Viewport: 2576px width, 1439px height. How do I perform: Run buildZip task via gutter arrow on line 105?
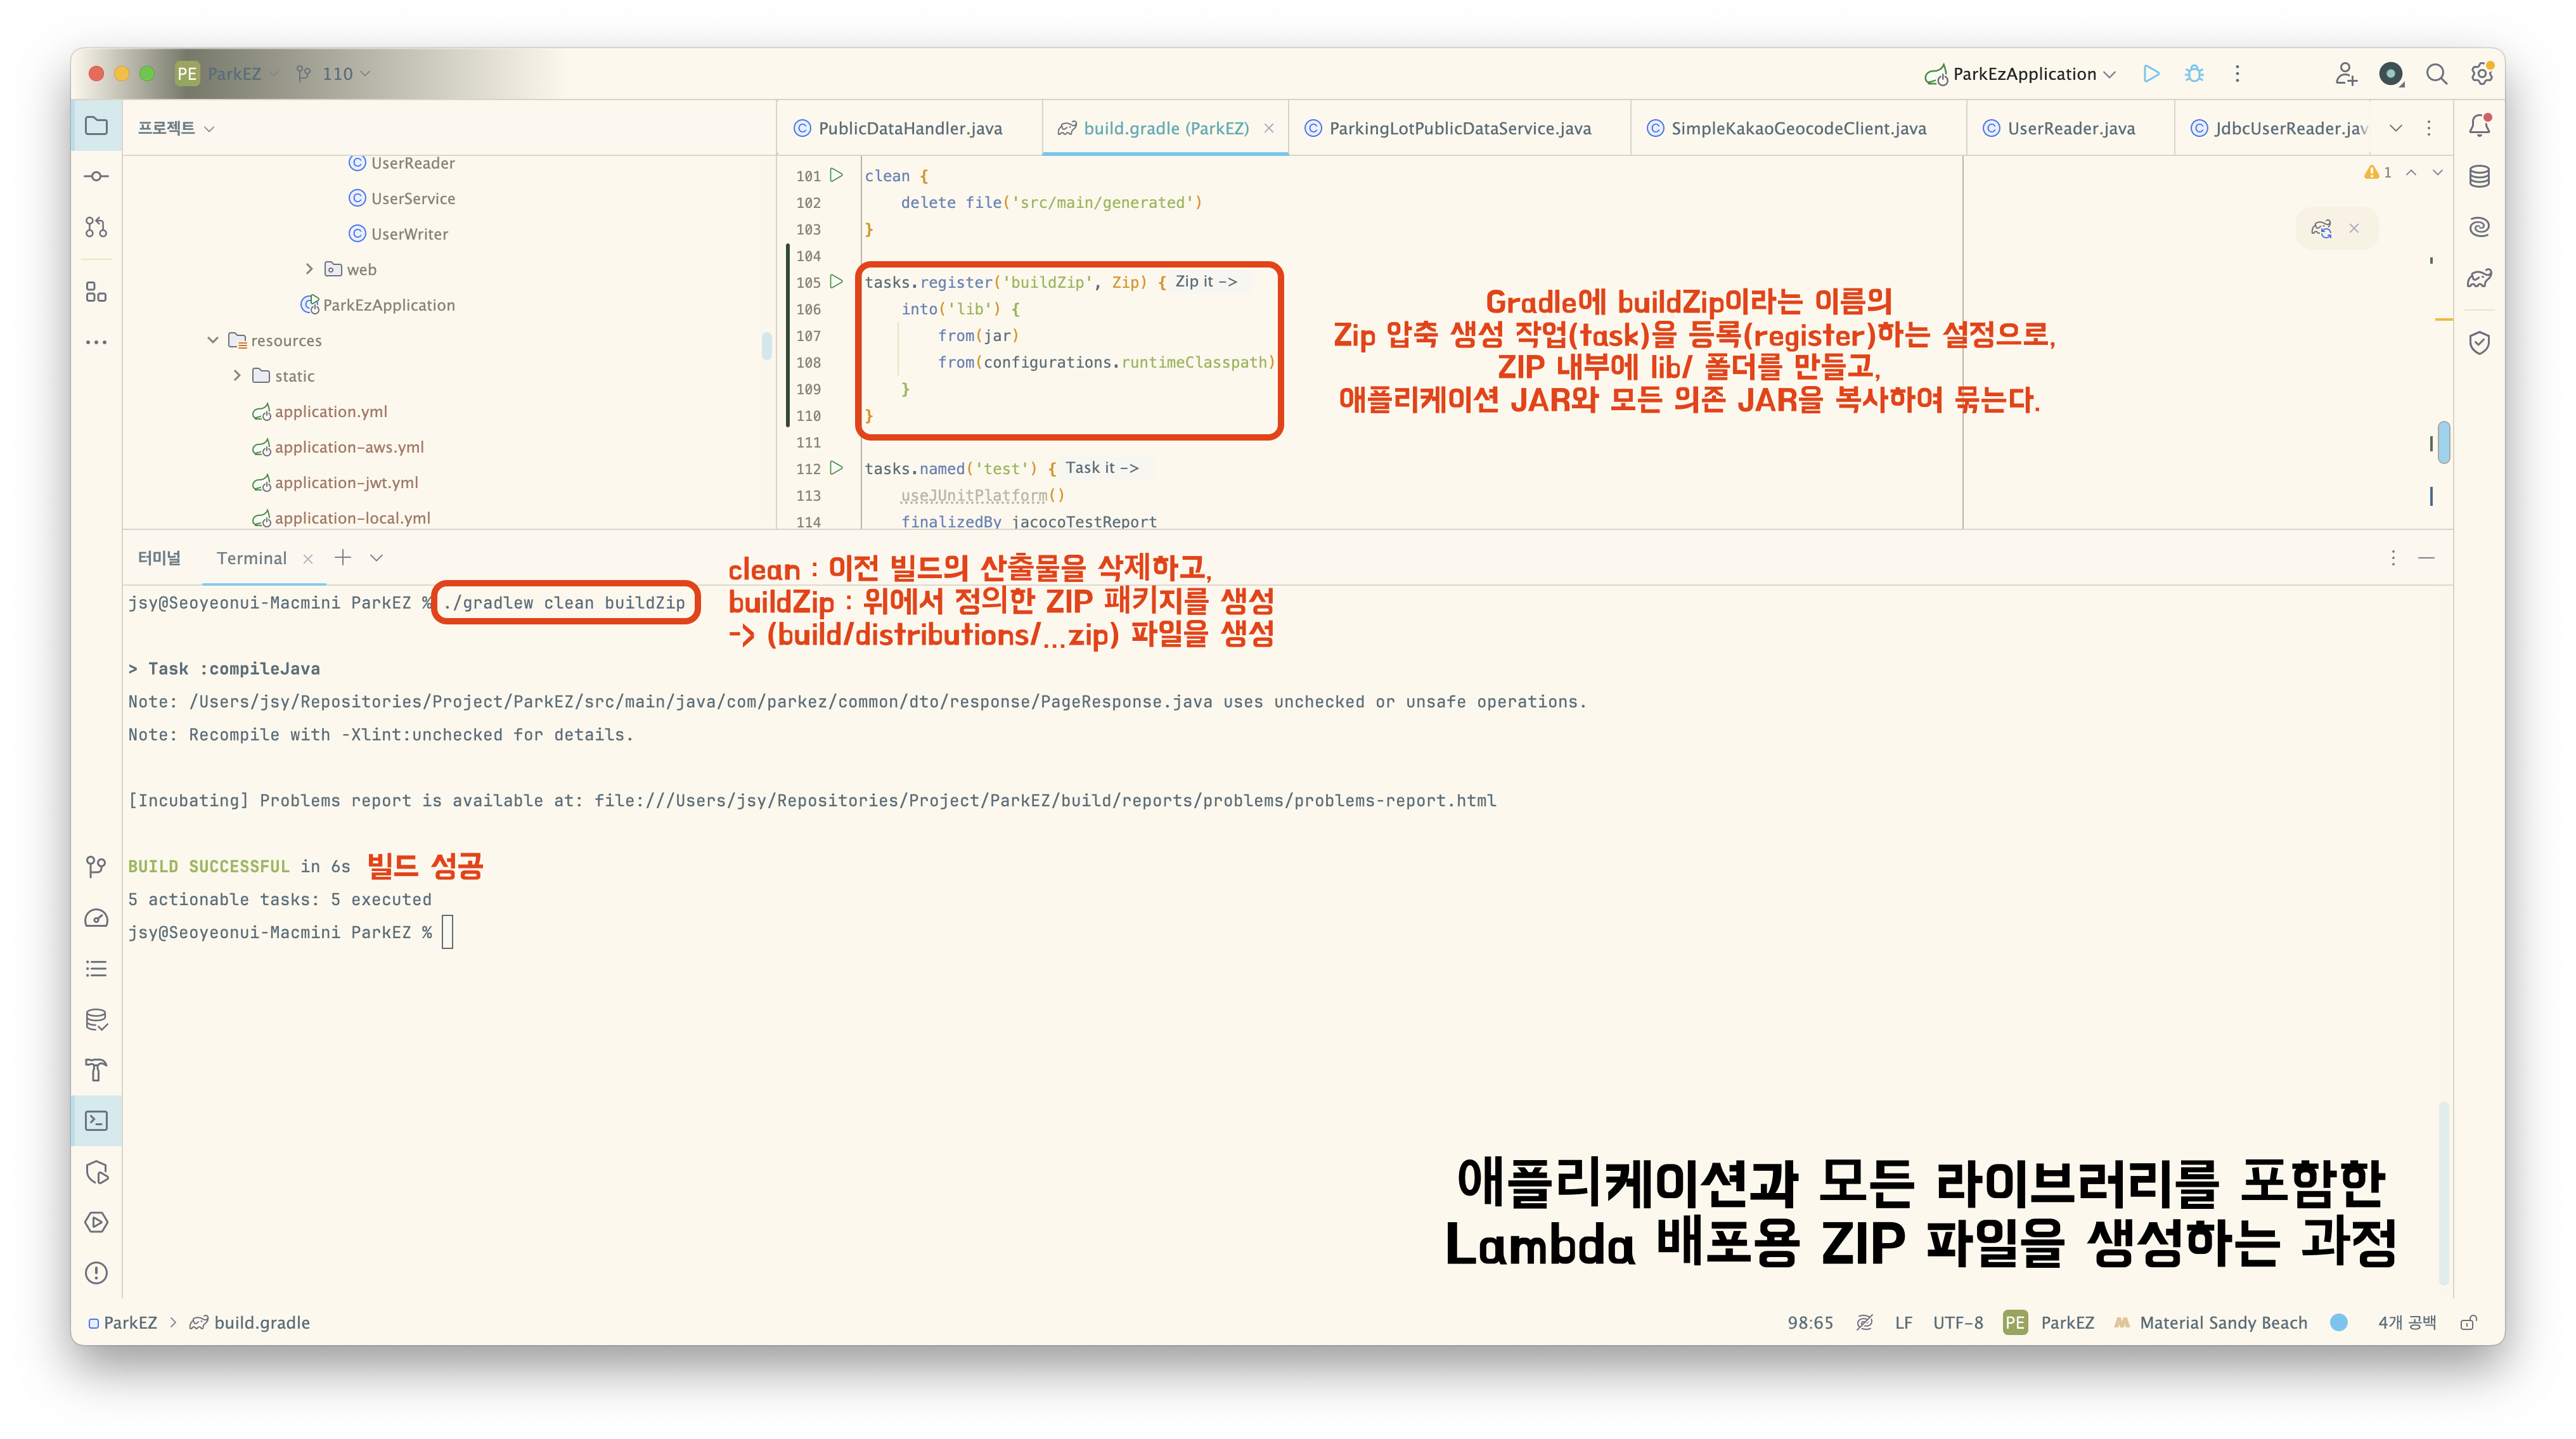pos(837,282)
